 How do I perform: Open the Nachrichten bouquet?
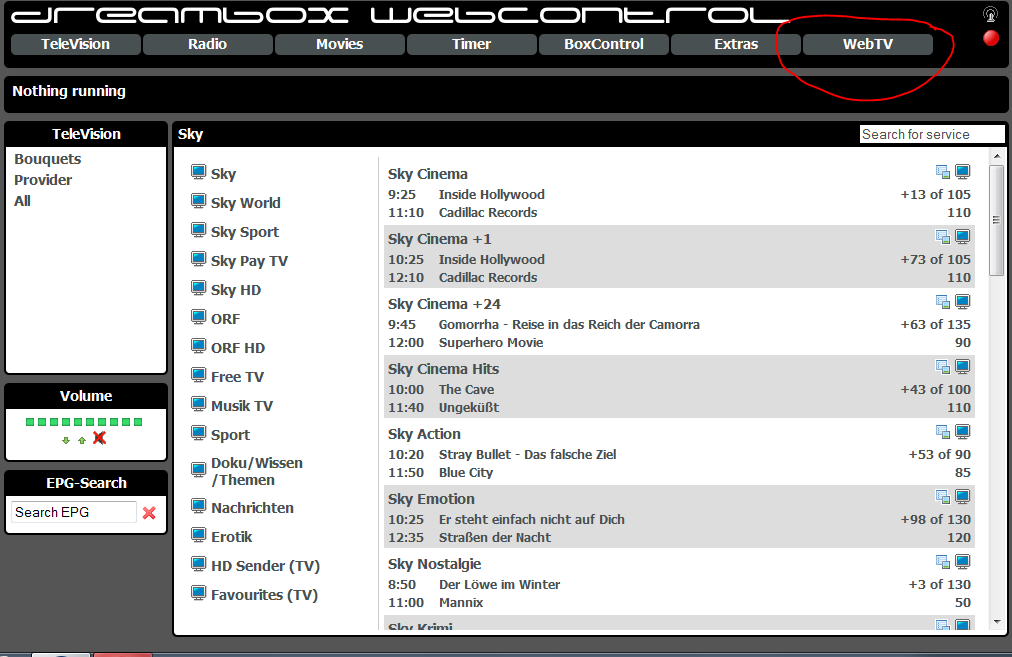(252, 508)
